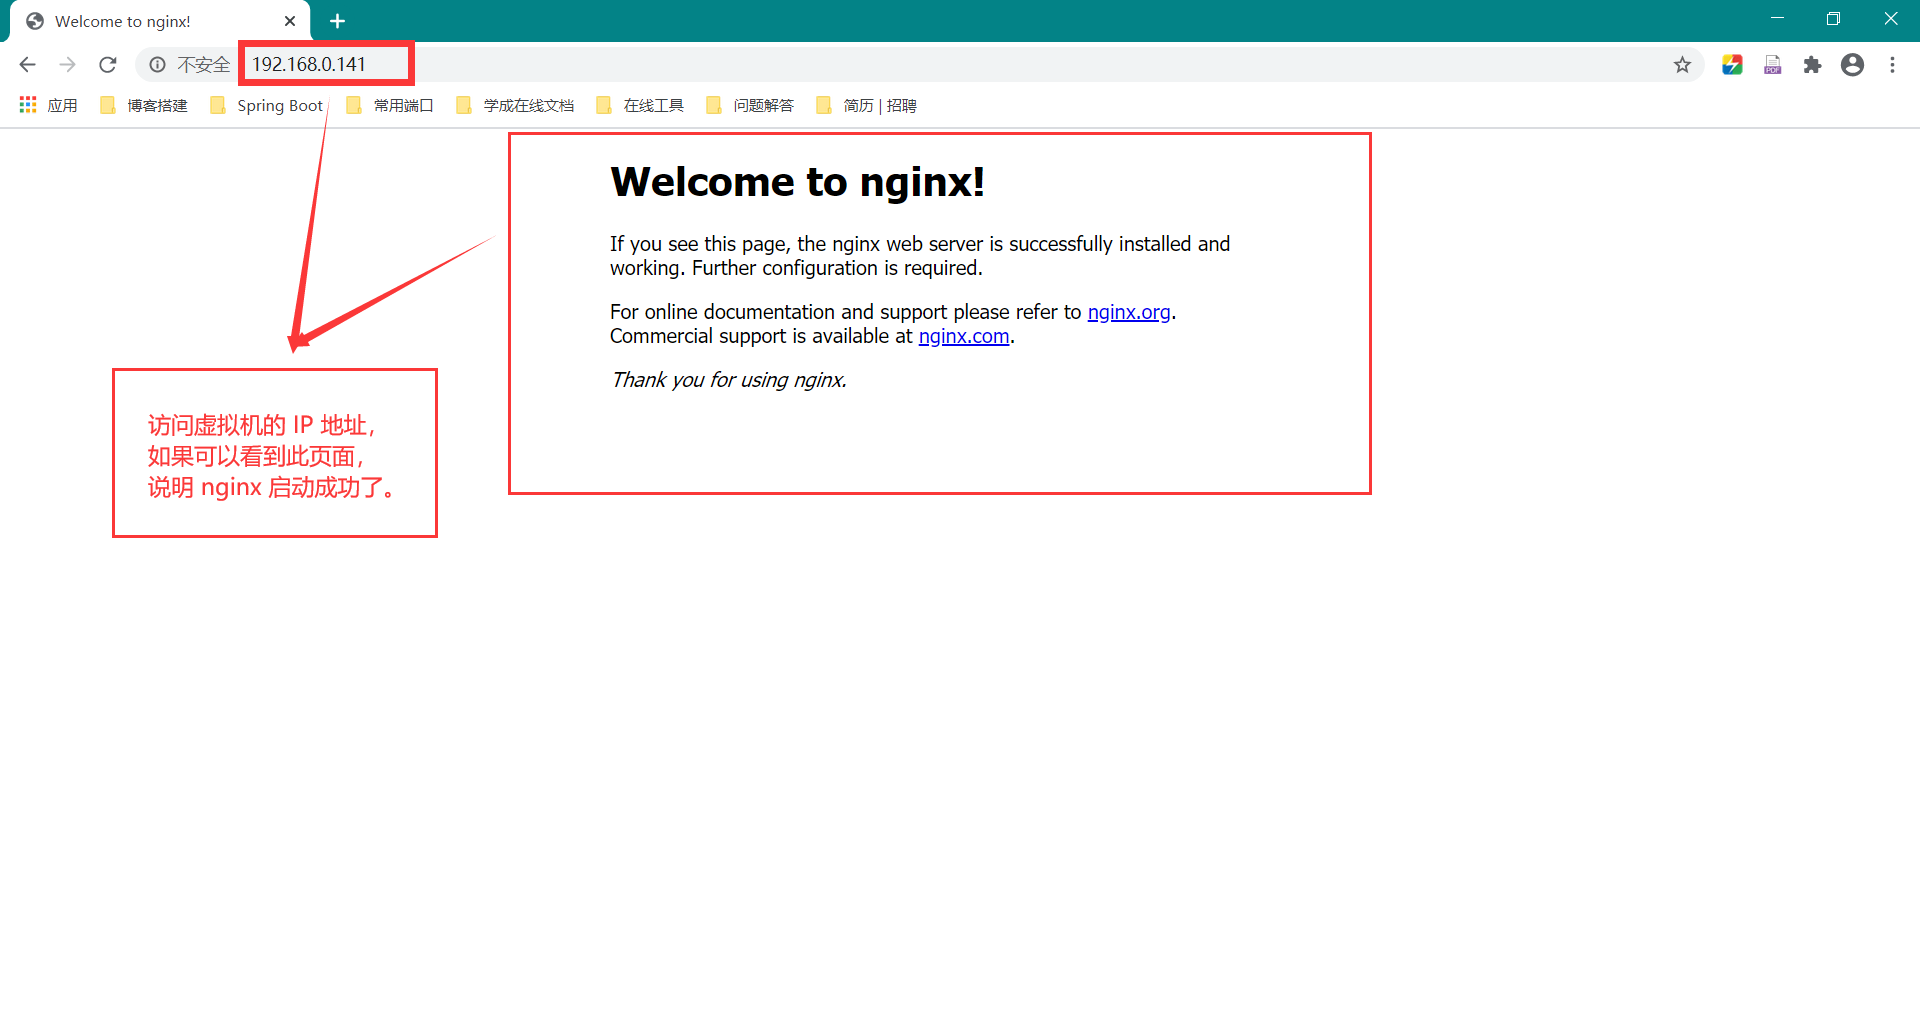Follow the nginx.org link
Screen dimensions: 1920x1030
click(x=1128, y=312)
